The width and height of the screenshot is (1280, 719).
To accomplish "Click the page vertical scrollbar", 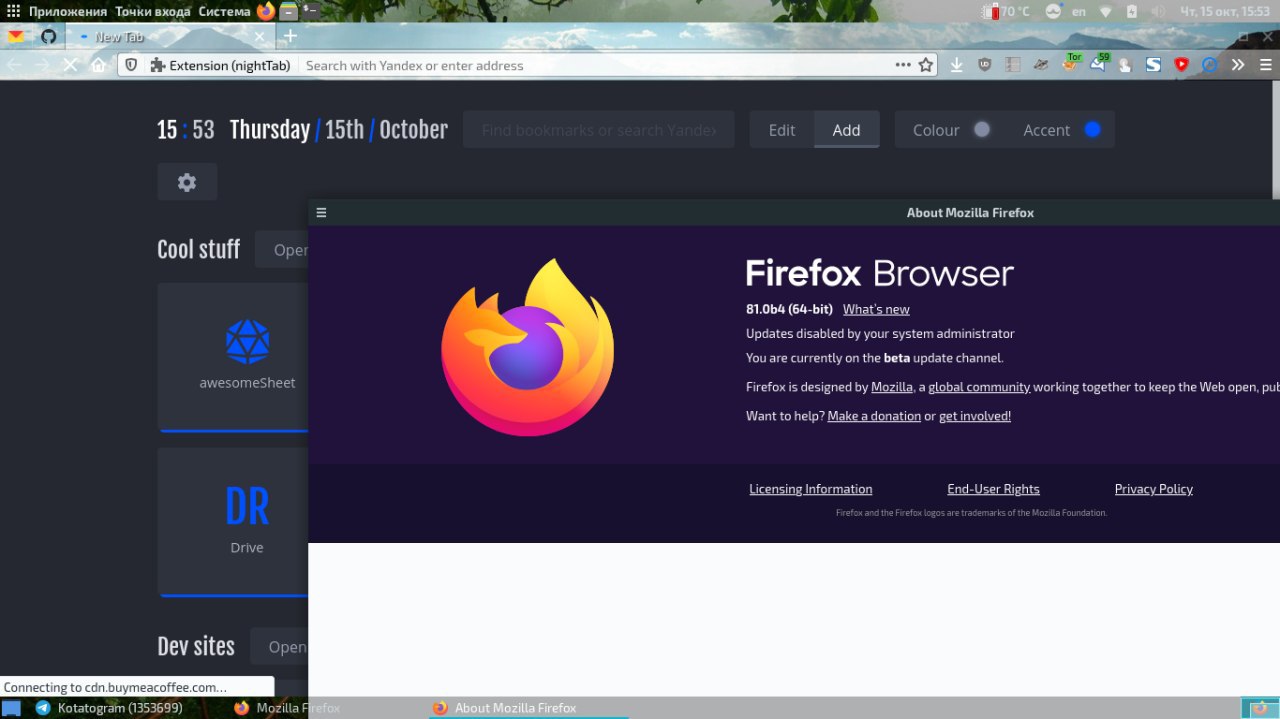I will pos(1275,140).
